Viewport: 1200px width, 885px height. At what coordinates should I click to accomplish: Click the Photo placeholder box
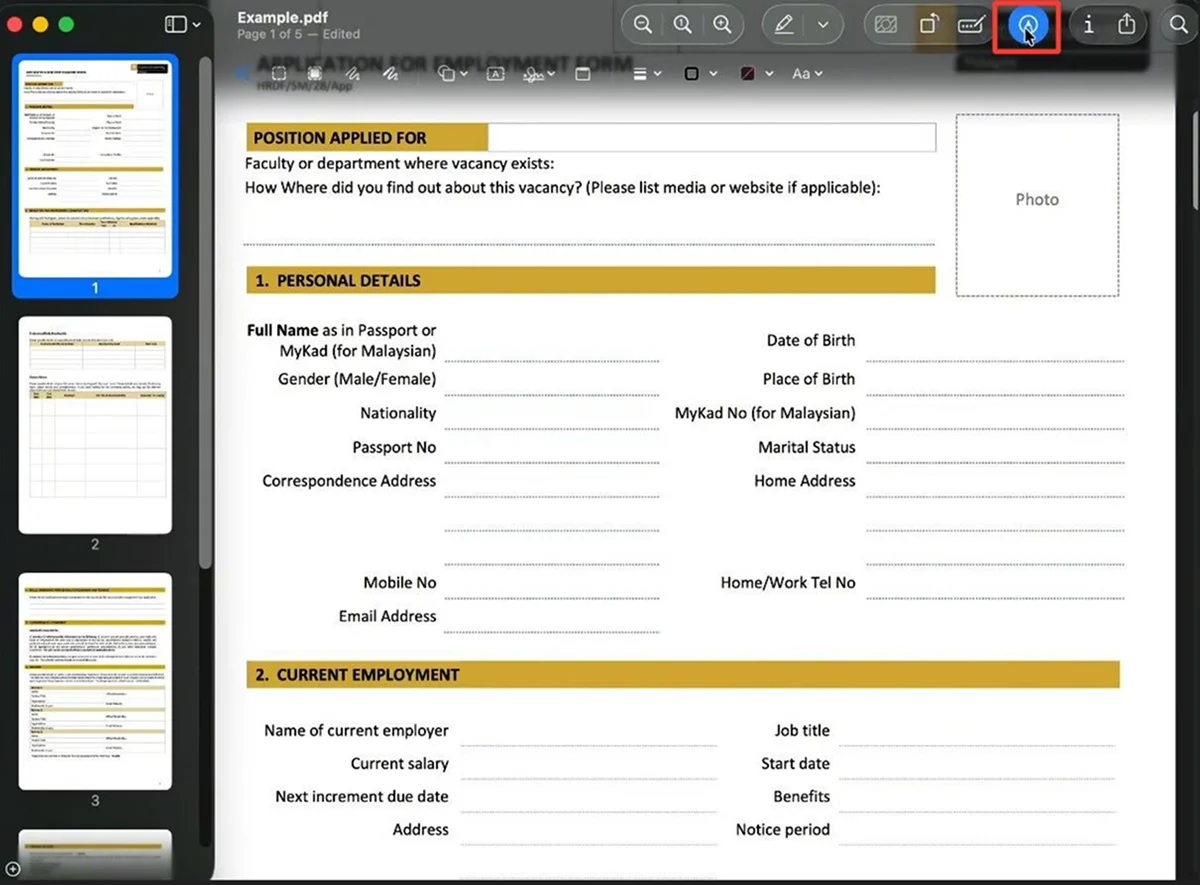click(x=1037, y=205)
